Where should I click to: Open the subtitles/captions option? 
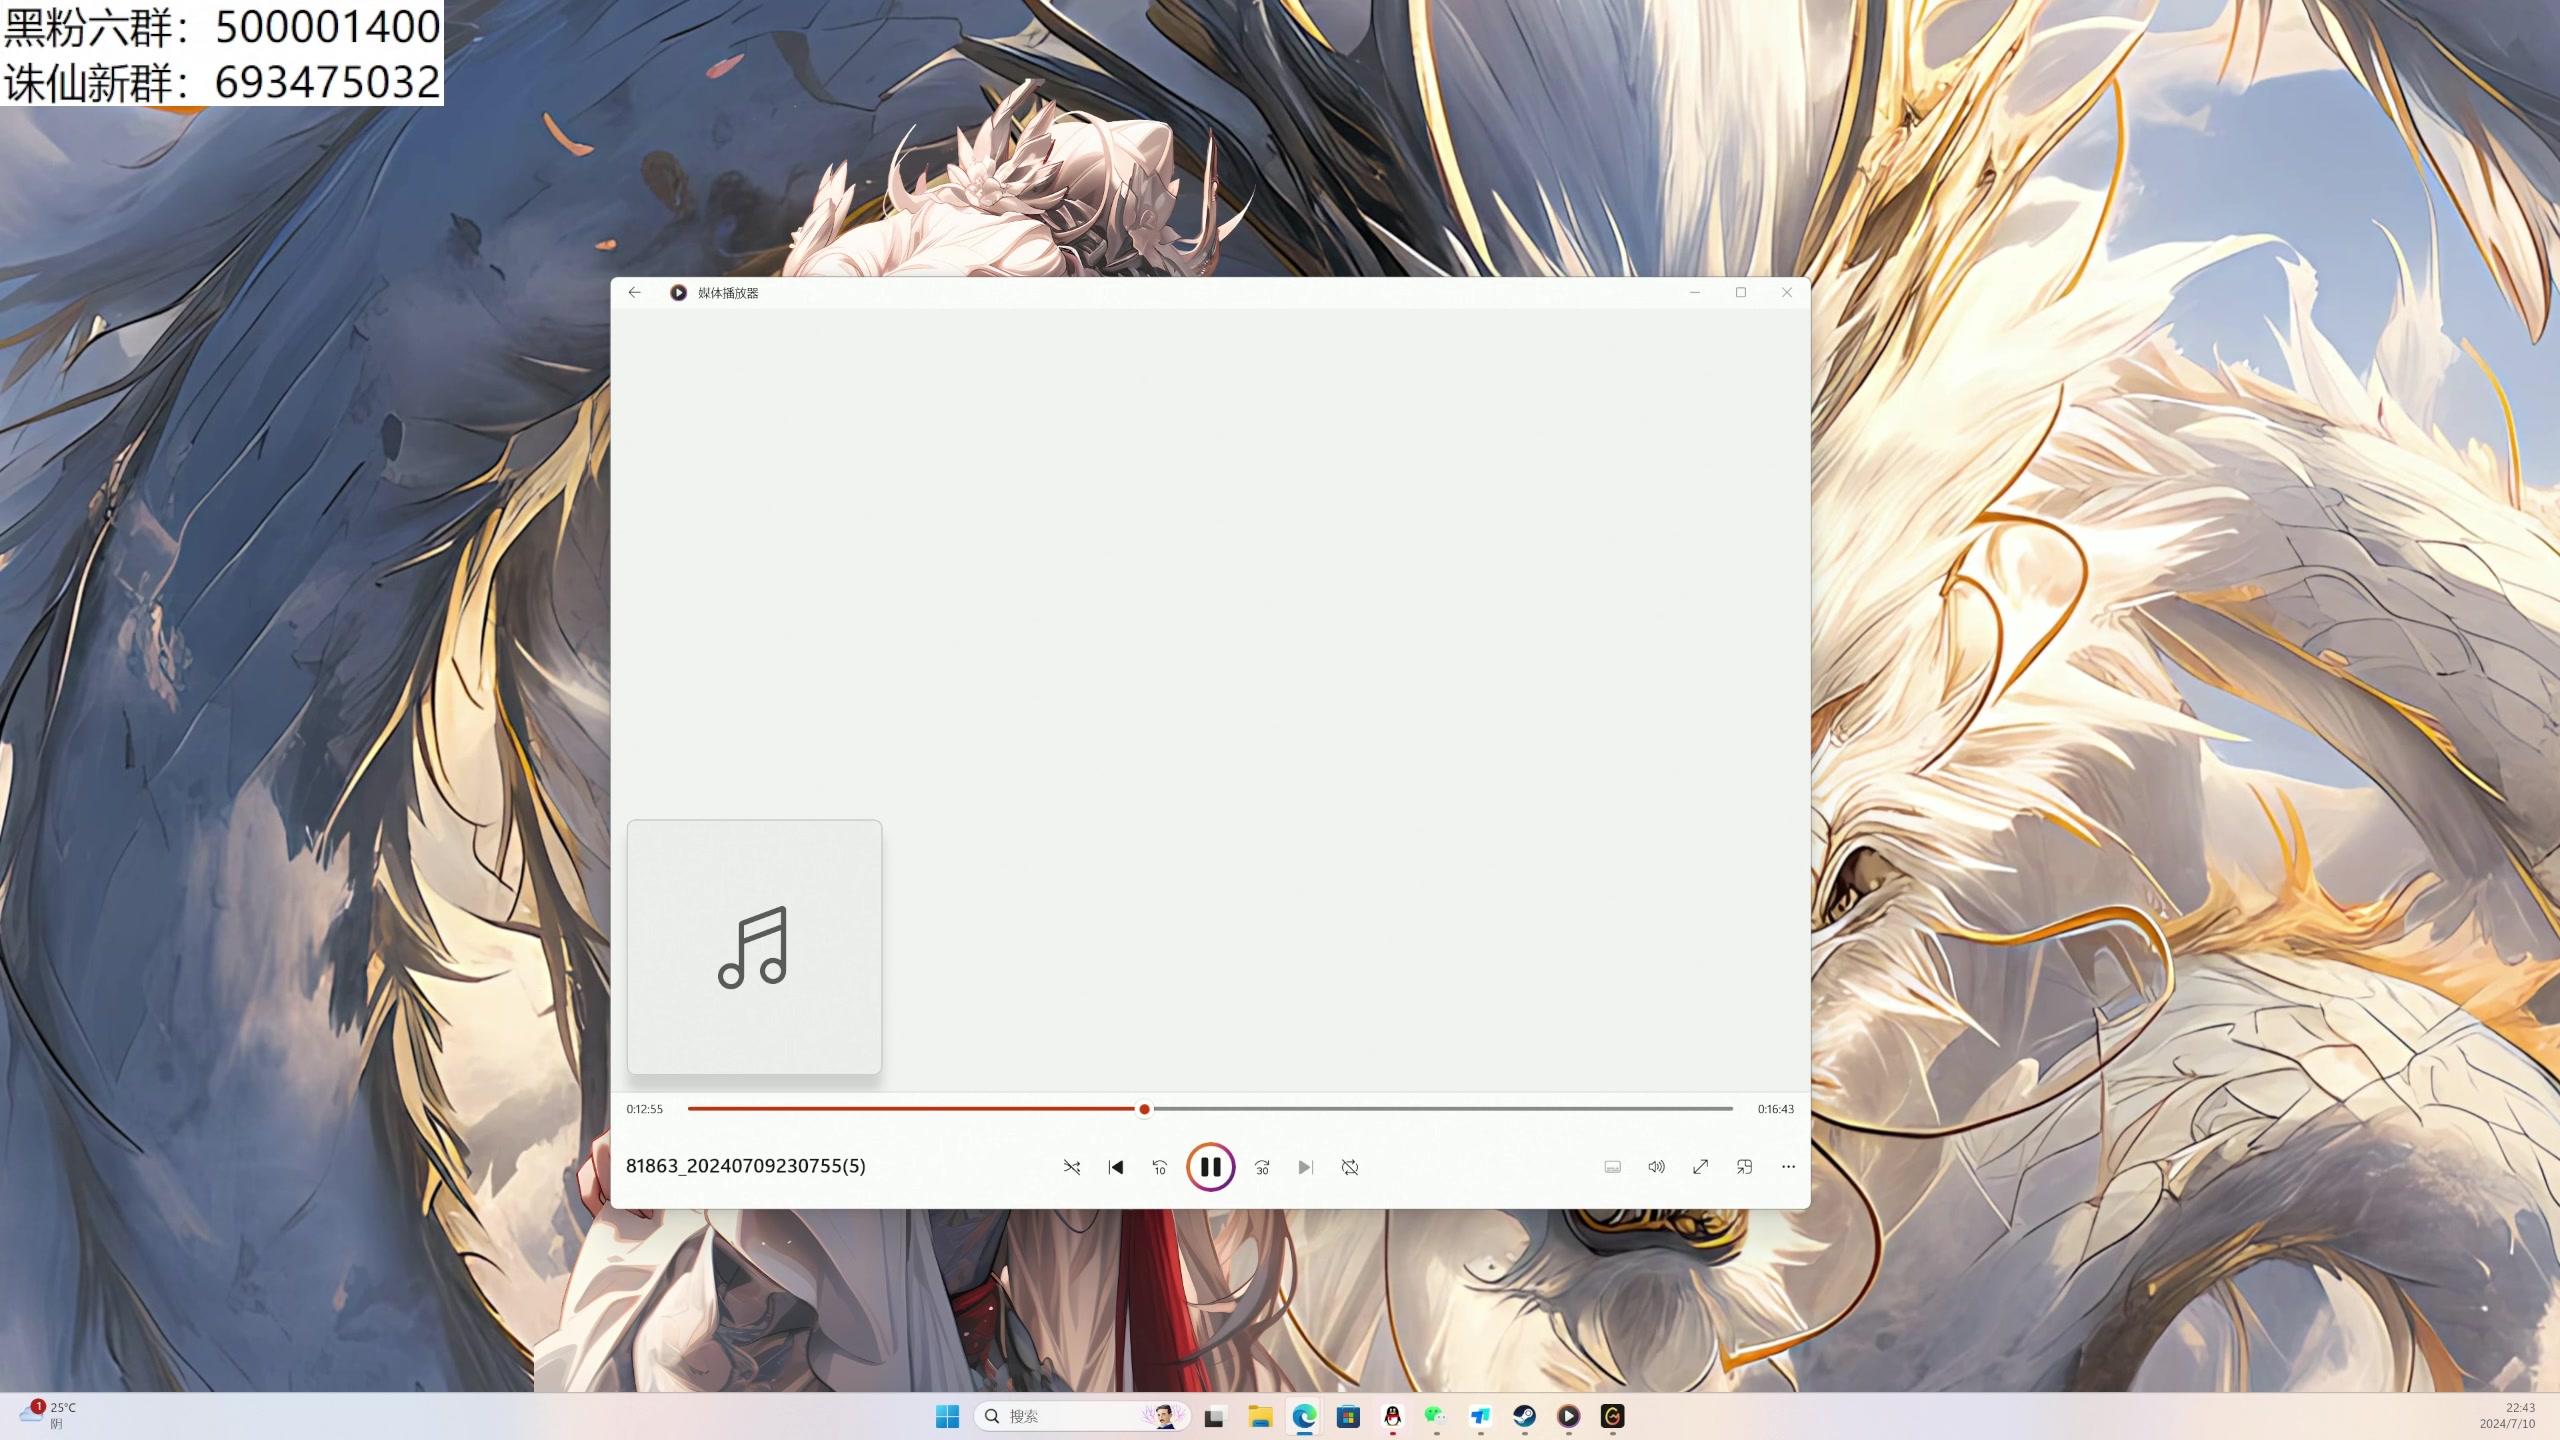point(1612,1167)
